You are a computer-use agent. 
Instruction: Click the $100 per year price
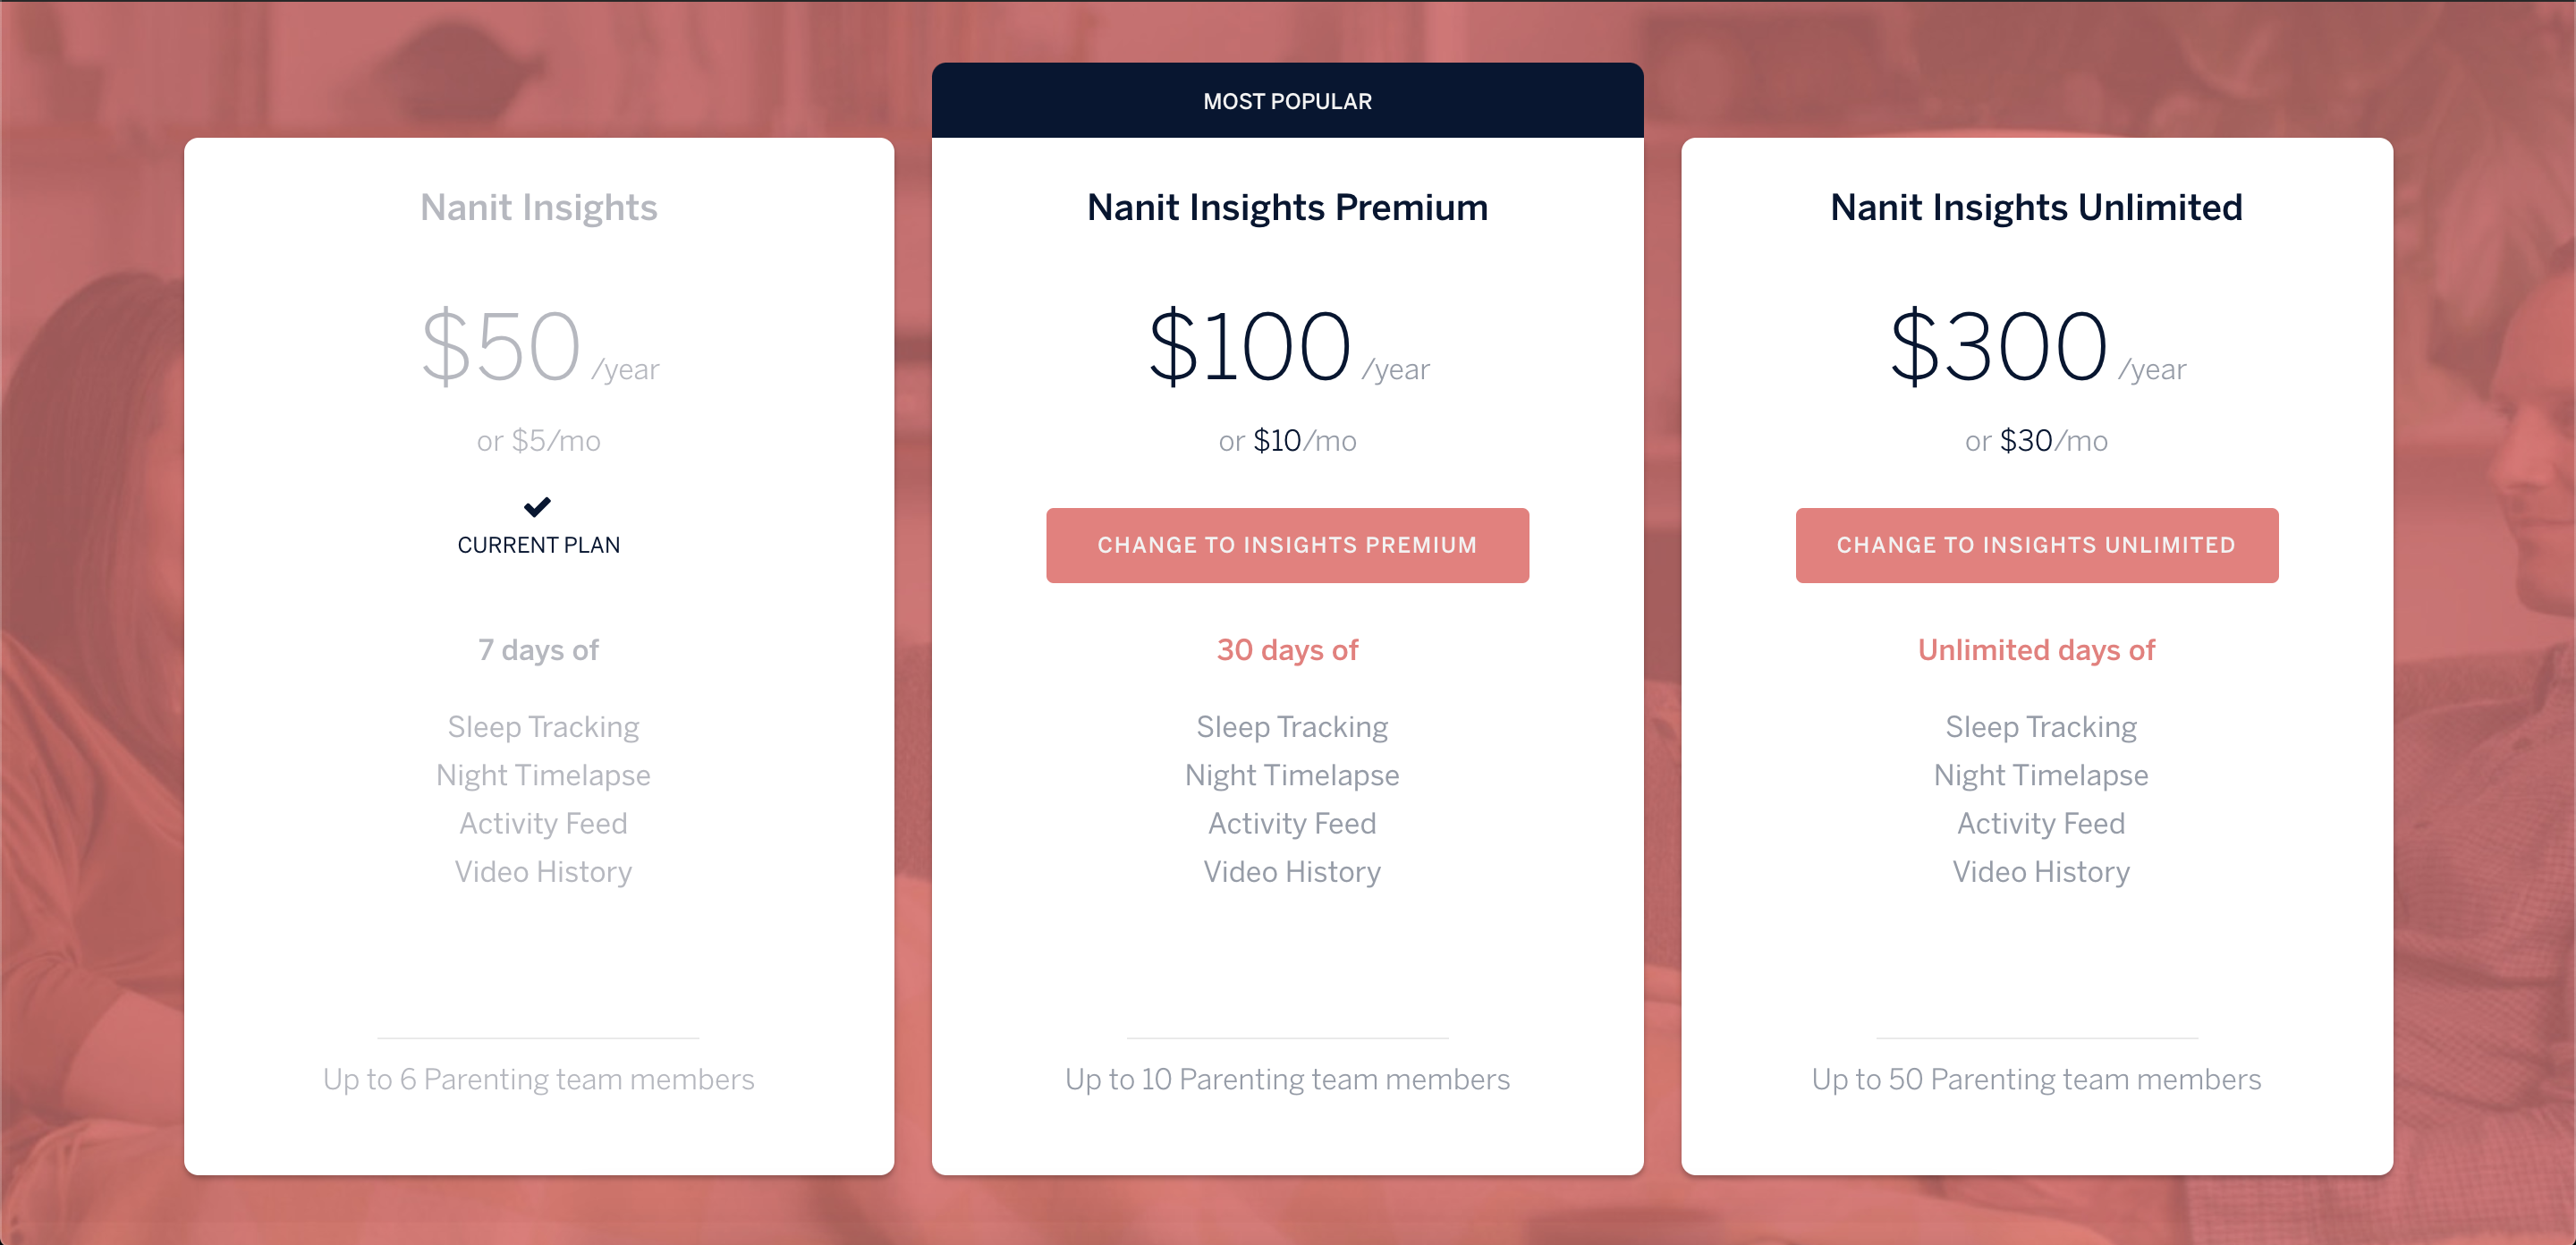(x=1288, y=346)
